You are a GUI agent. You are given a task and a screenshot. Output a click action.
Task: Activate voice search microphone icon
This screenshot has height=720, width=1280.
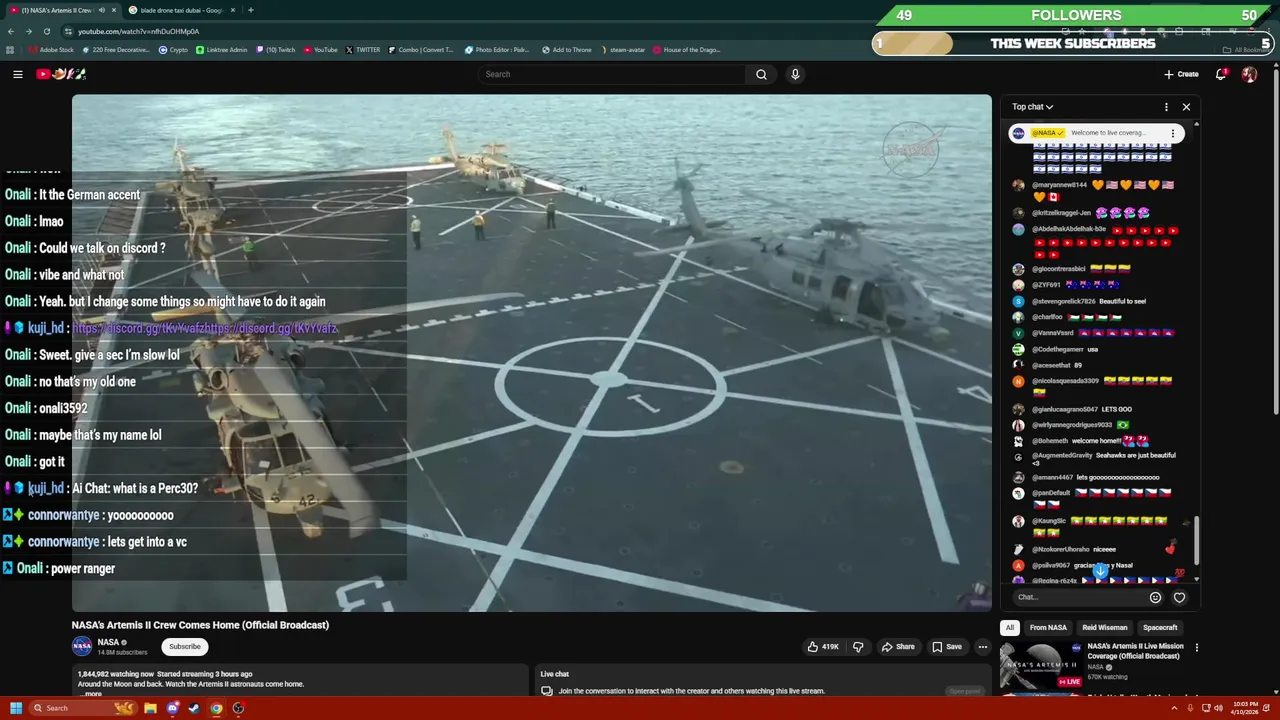point(795,74)
